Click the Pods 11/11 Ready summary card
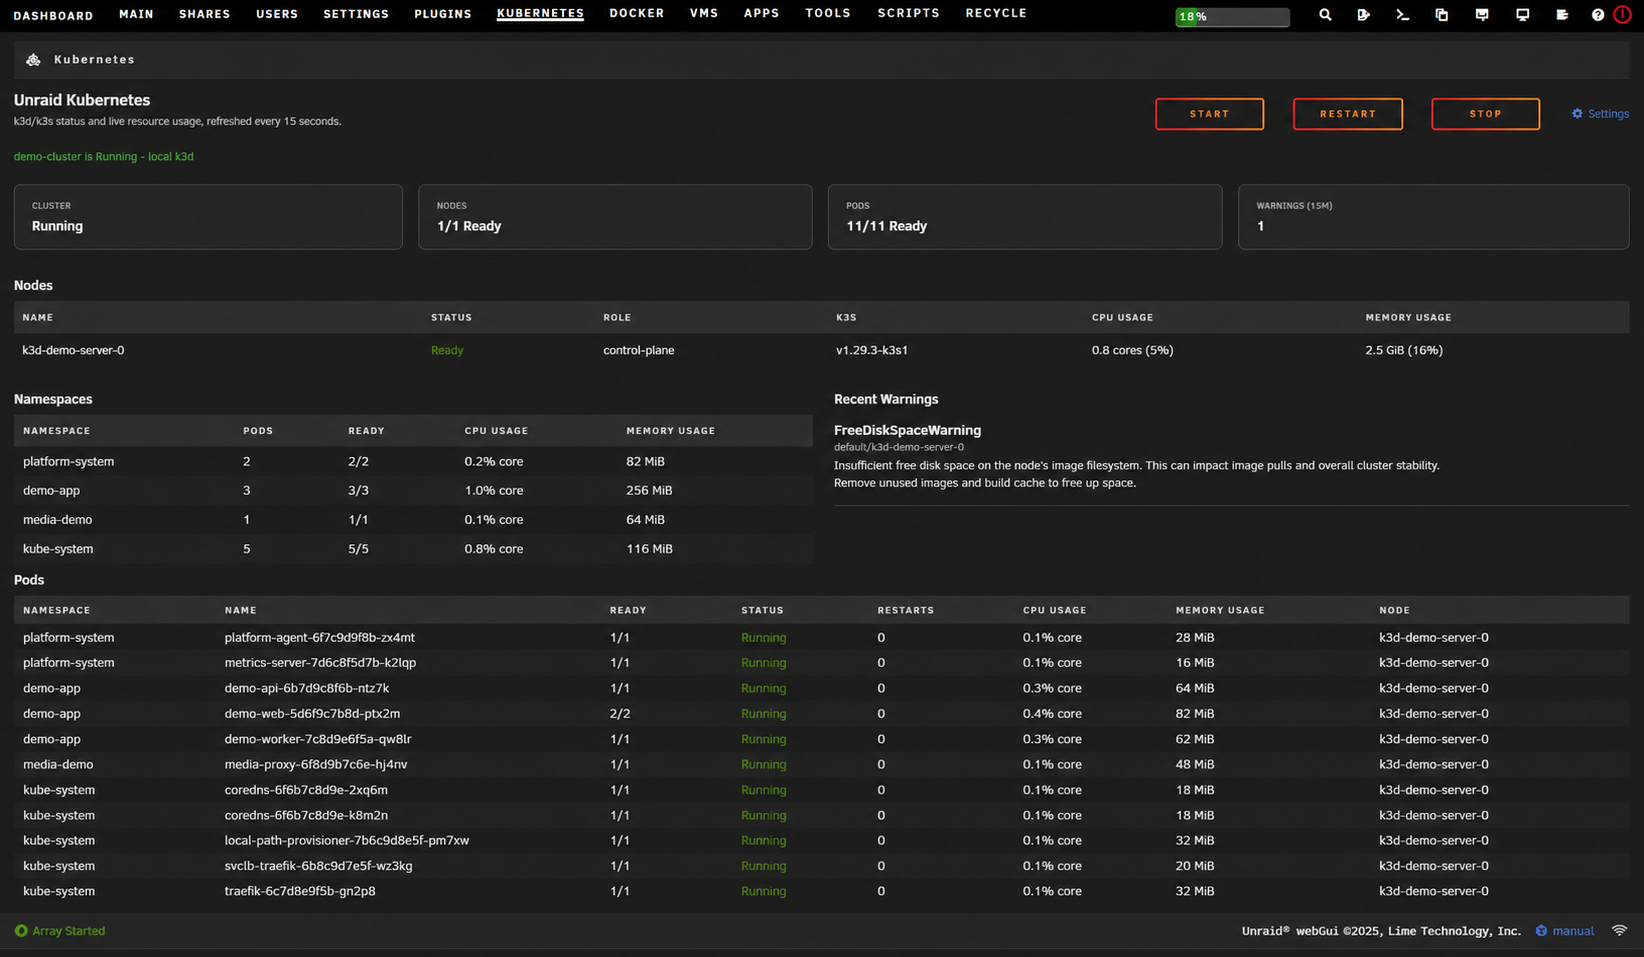 point(1024,217)
